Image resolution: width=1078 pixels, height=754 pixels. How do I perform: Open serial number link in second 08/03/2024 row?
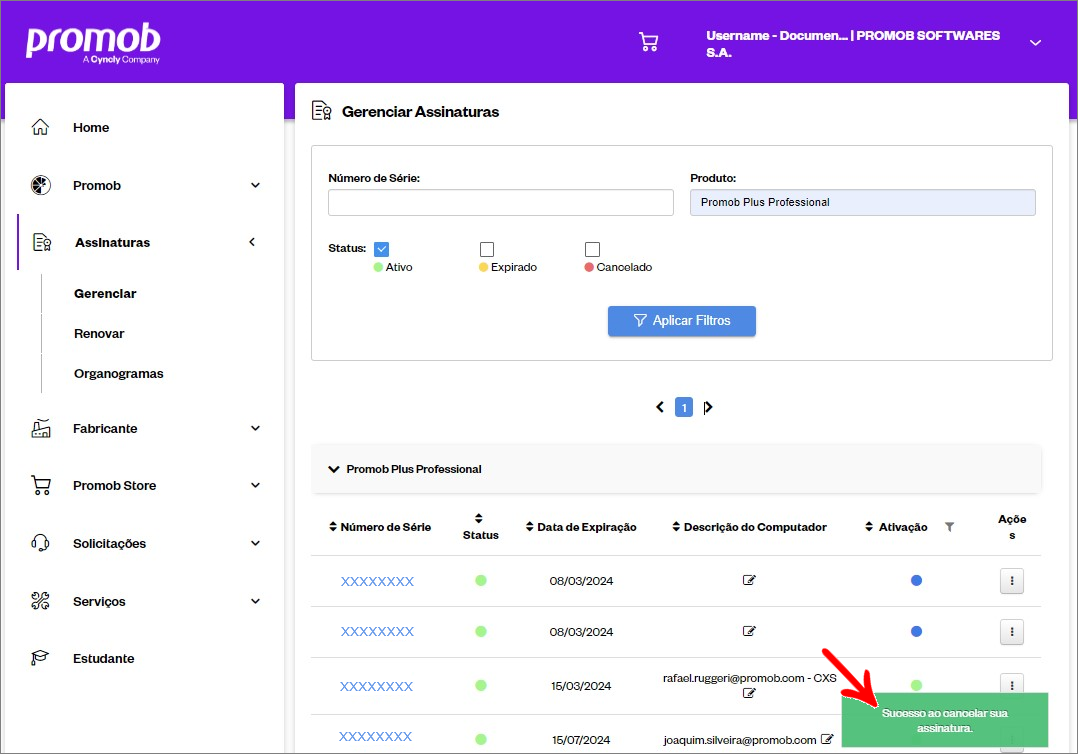pyautogui.click(x=377, y=632)
